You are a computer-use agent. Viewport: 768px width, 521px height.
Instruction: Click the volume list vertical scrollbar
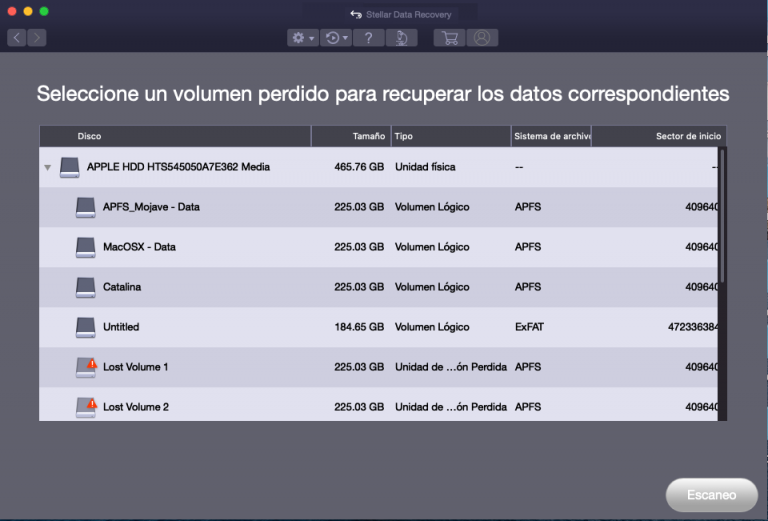722,215
